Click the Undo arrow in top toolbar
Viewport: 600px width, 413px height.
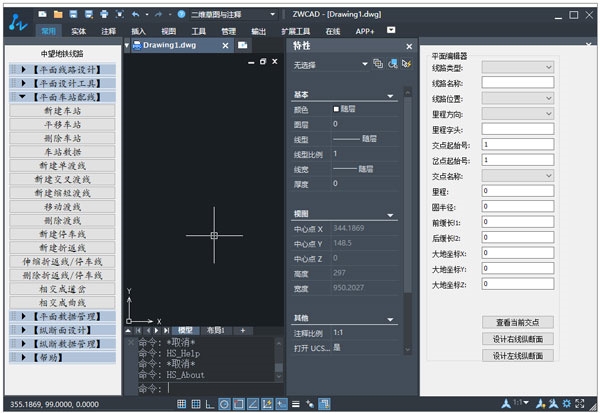(x=134, y=15)
